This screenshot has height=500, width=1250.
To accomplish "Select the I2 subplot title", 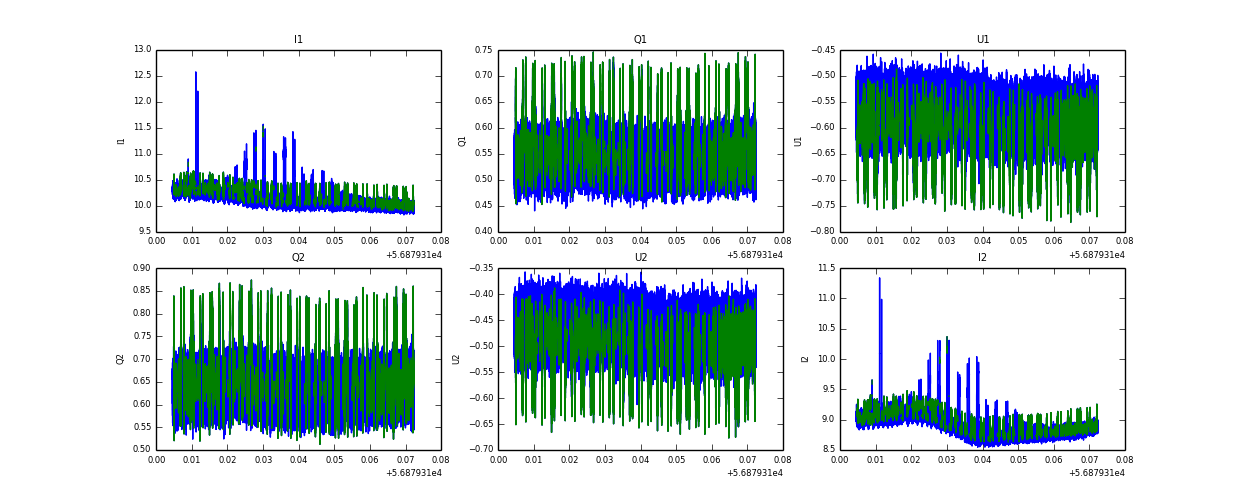I will pyautogui.click(x=982, y=258).
